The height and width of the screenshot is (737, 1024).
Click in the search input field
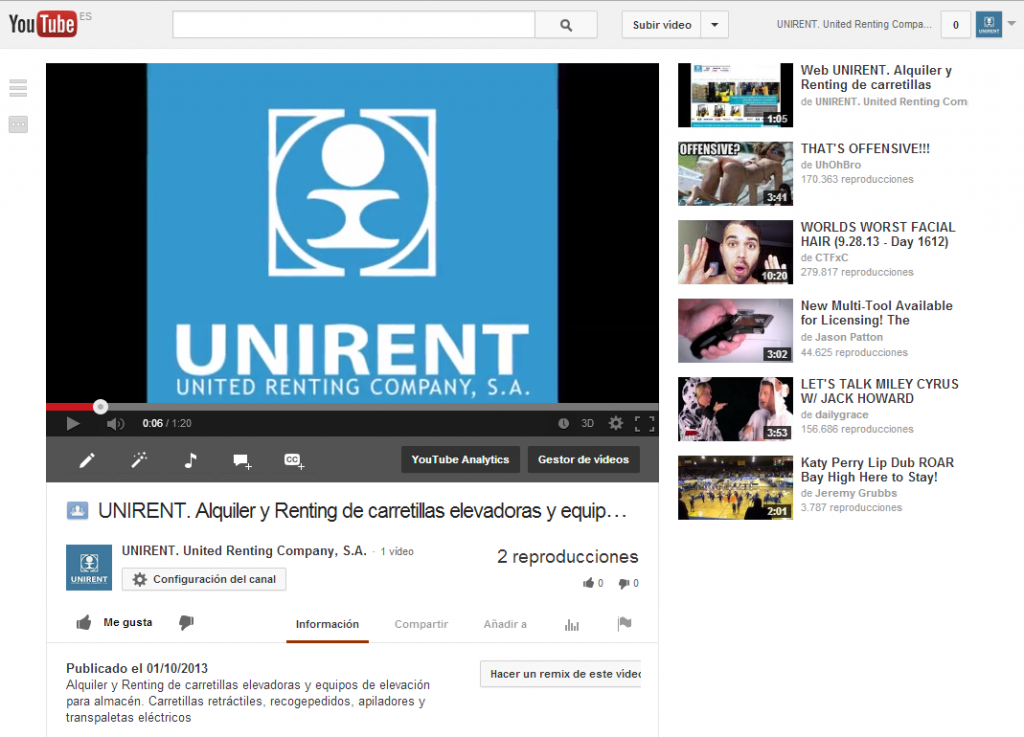coord(353,25)
